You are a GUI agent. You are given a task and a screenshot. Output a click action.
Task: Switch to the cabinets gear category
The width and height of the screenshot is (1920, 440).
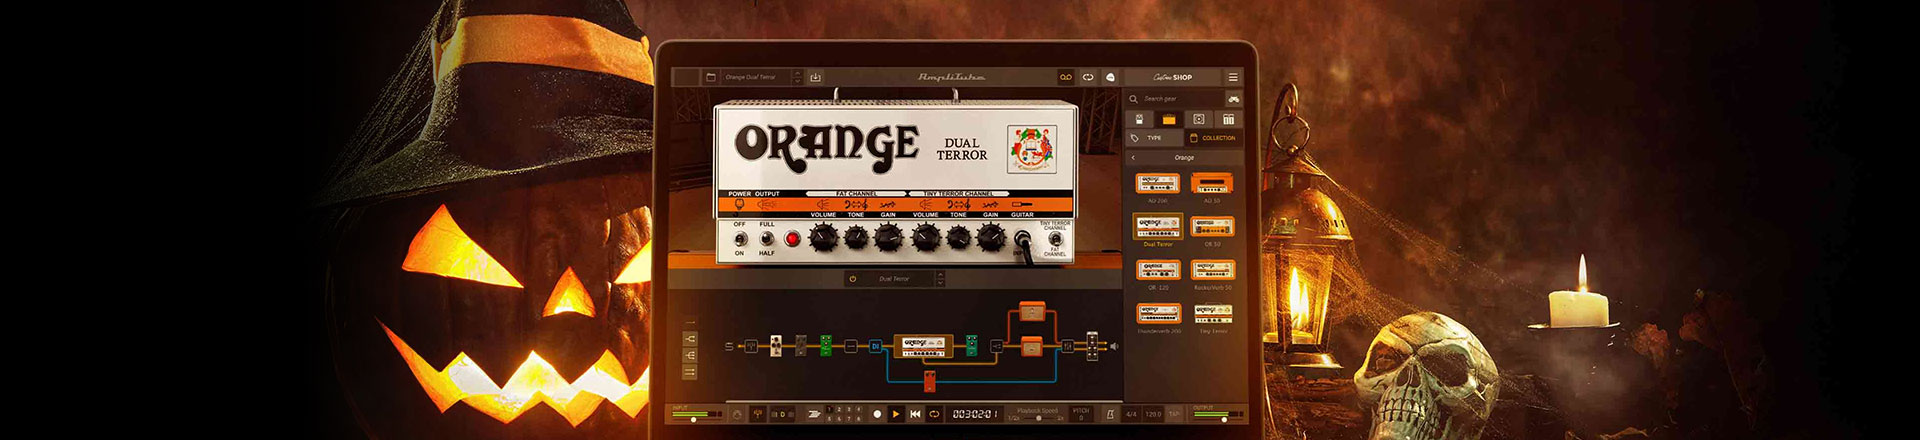tap(1198, 119)
